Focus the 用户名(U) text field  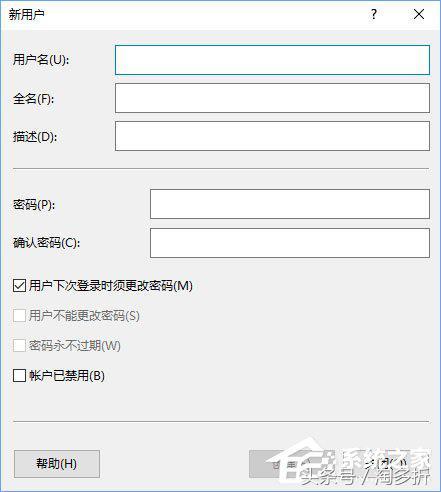272,60
